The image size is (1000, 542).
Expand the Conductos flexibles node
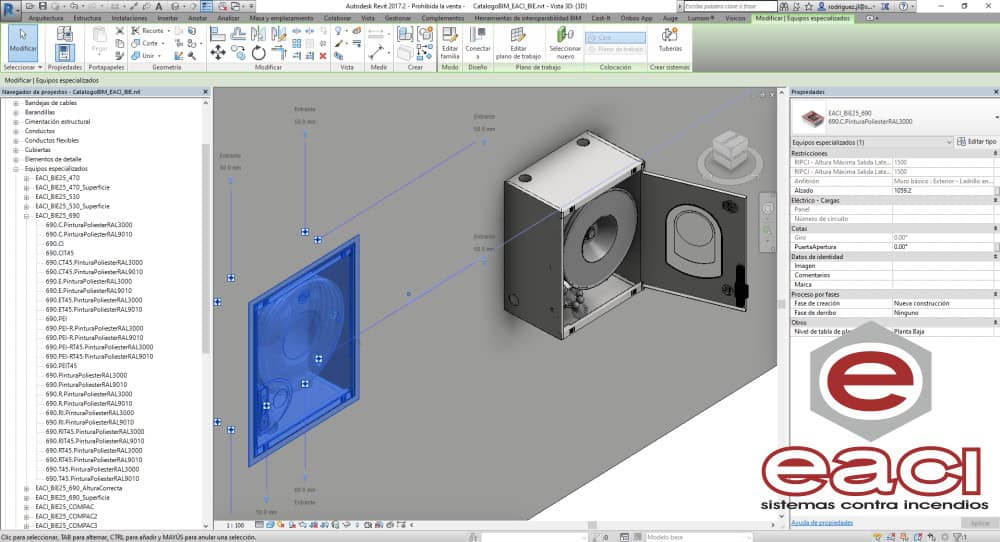point(16,141)
